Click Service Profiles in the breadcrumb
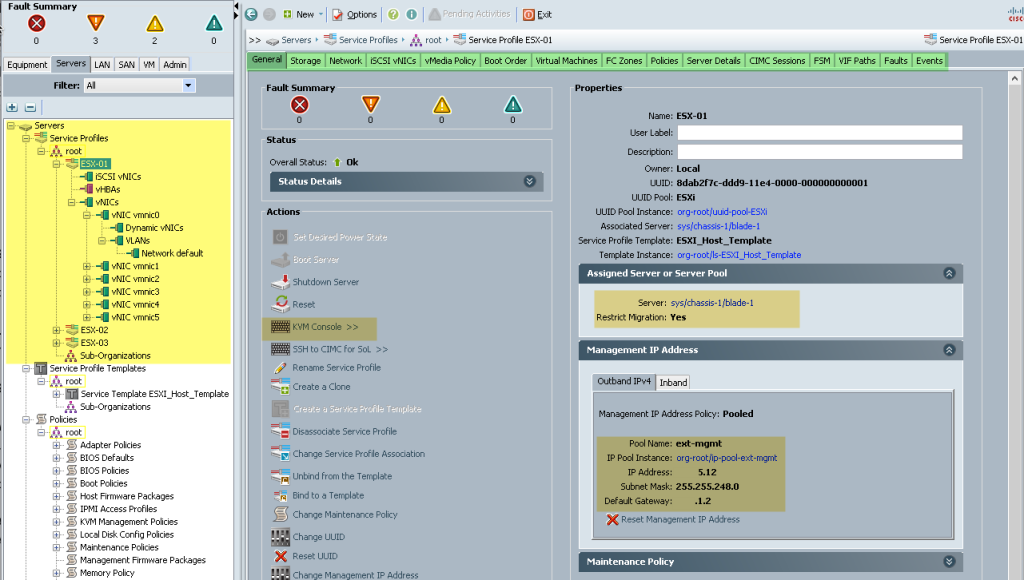 pos(368,40)
